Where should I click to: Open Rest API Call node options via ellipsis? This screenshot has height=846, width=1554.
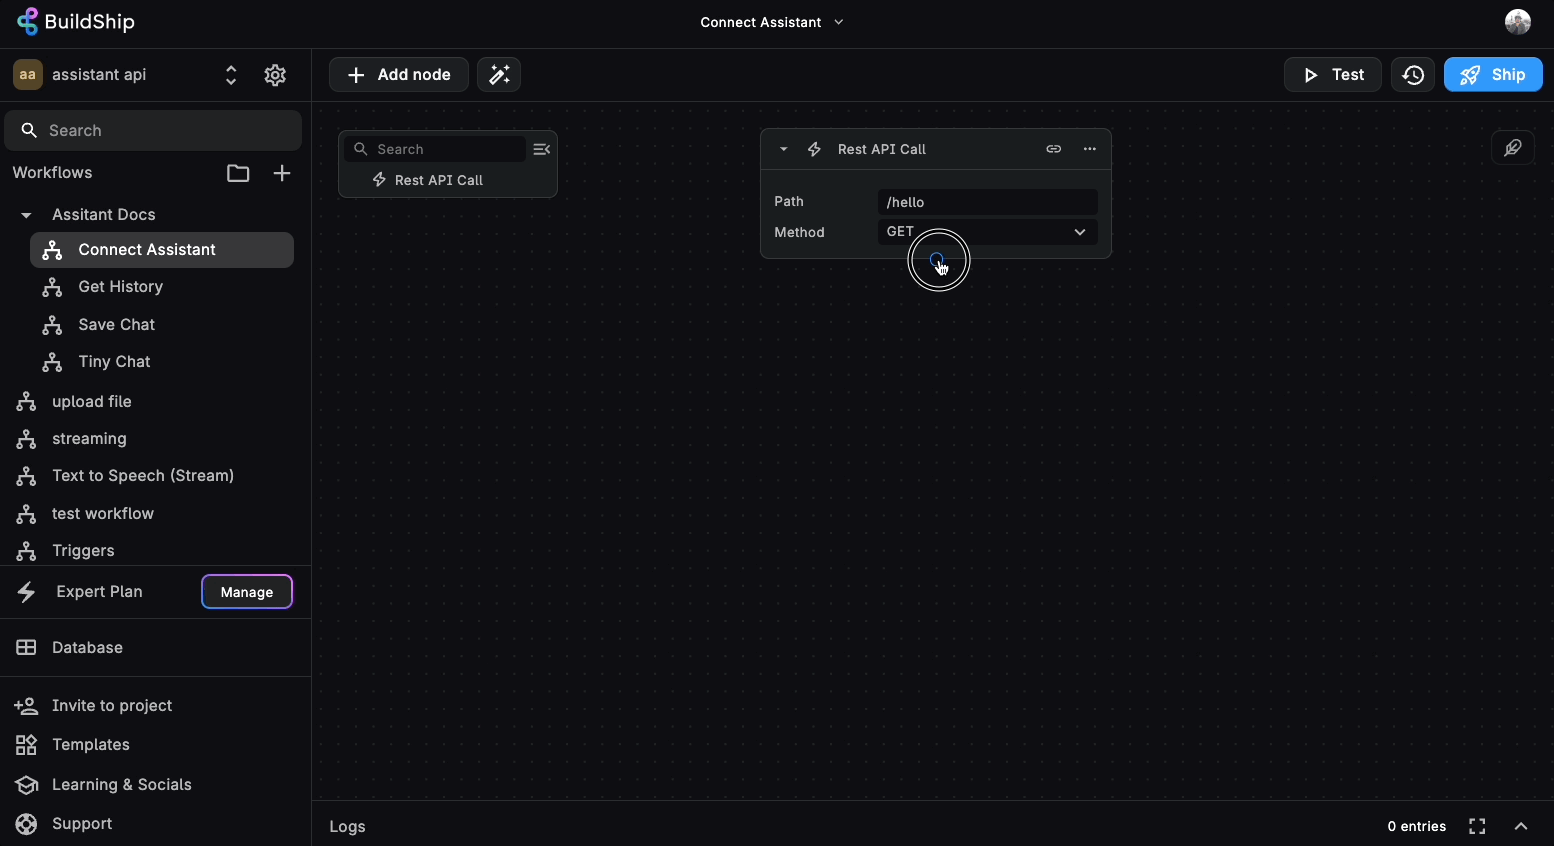point(1089,148)
